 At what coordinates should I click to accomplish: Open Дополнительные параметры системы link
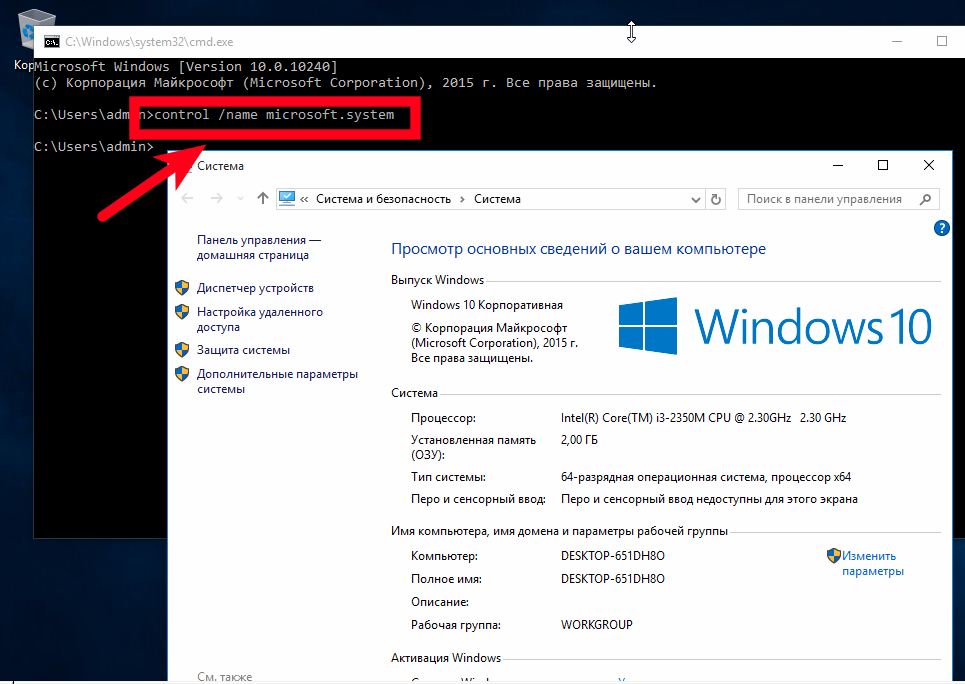tap(277, 382)
